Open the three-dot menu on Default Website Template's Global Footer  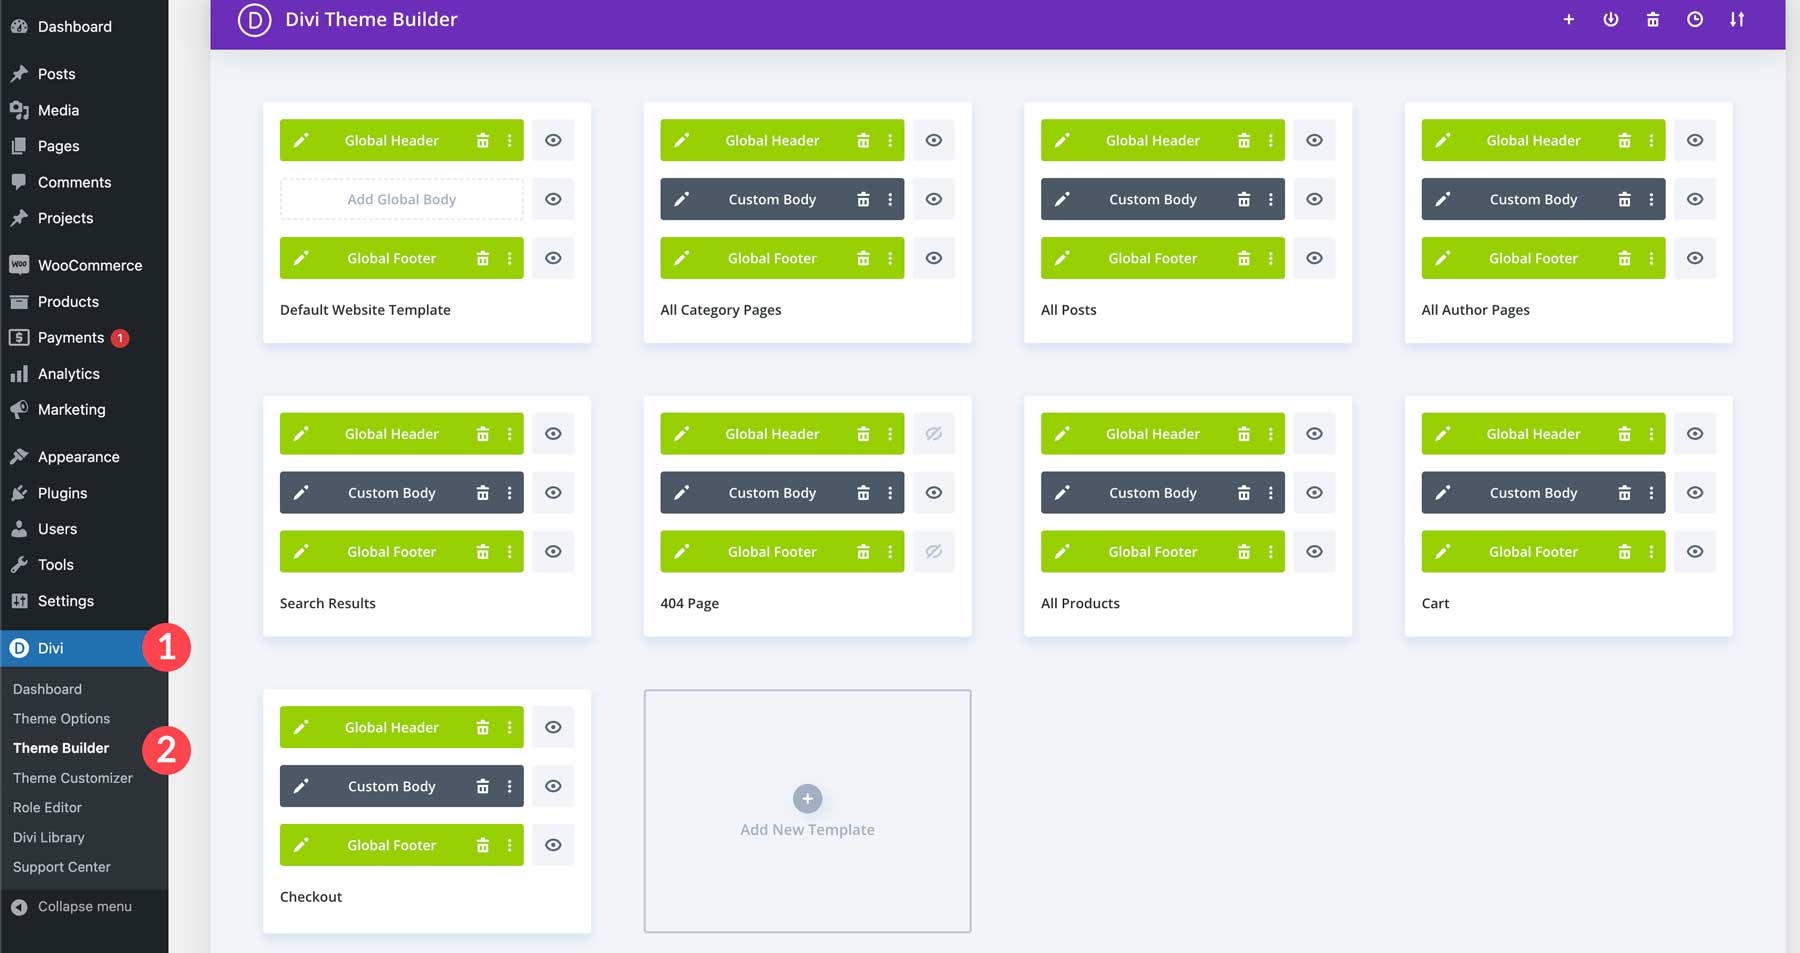[510, 258]
